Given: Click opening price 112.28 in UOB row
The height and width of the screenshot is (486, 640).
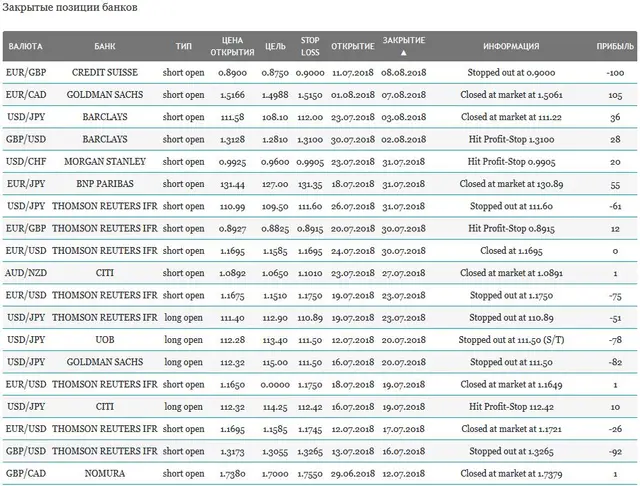Looking at the screenshot, I should click(232, 340).
